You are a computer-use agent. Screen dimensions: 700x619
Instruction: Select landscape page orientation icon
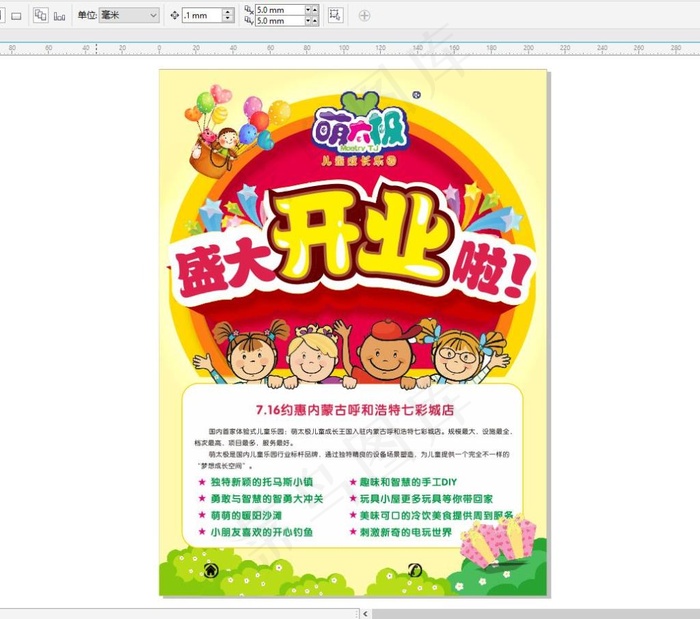16,16
